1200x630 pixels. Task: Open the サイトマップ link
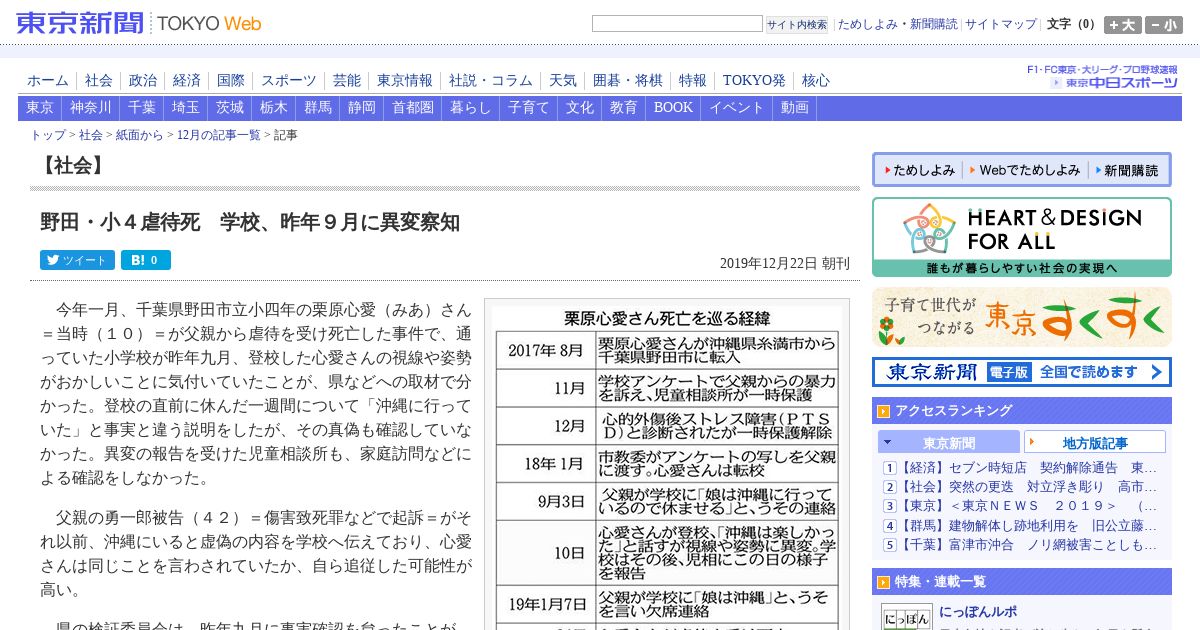point(1001,24)
